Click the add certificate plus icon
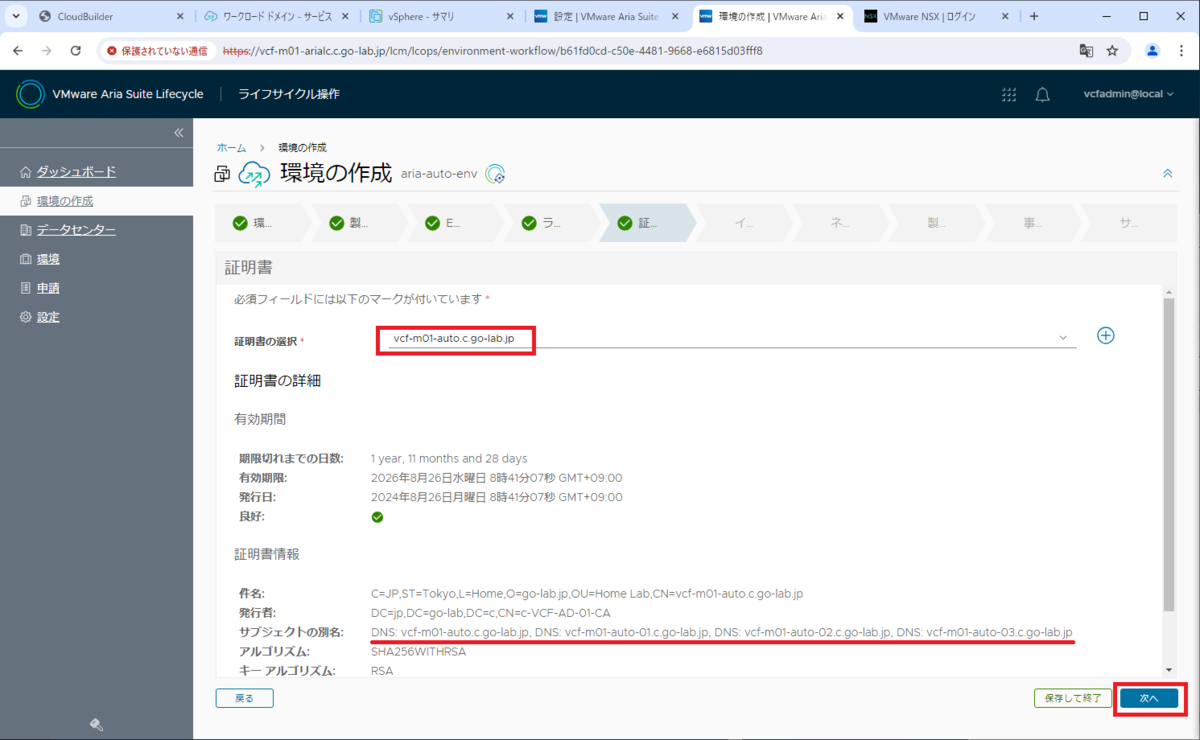 point(1105,336)
